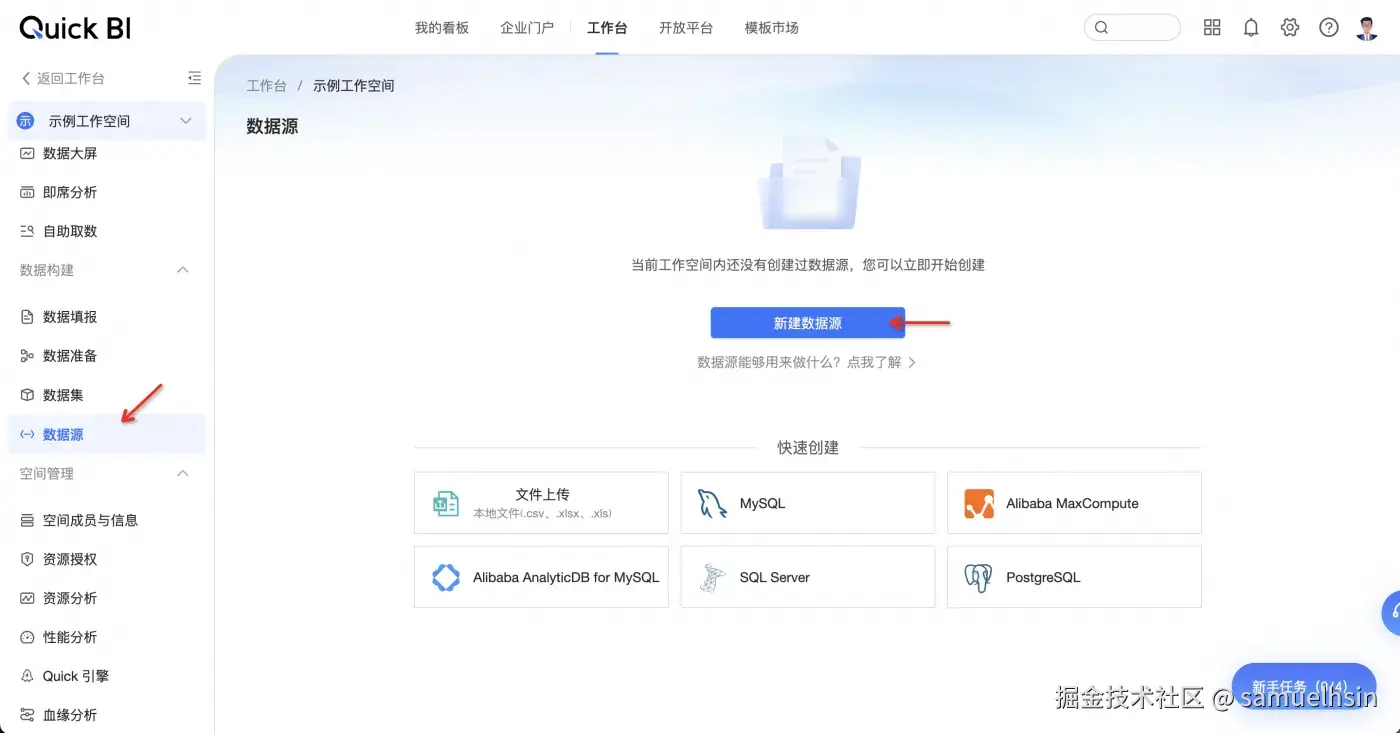Open the 企业门户 tab

pyautogui.click(x=527, y=28)
